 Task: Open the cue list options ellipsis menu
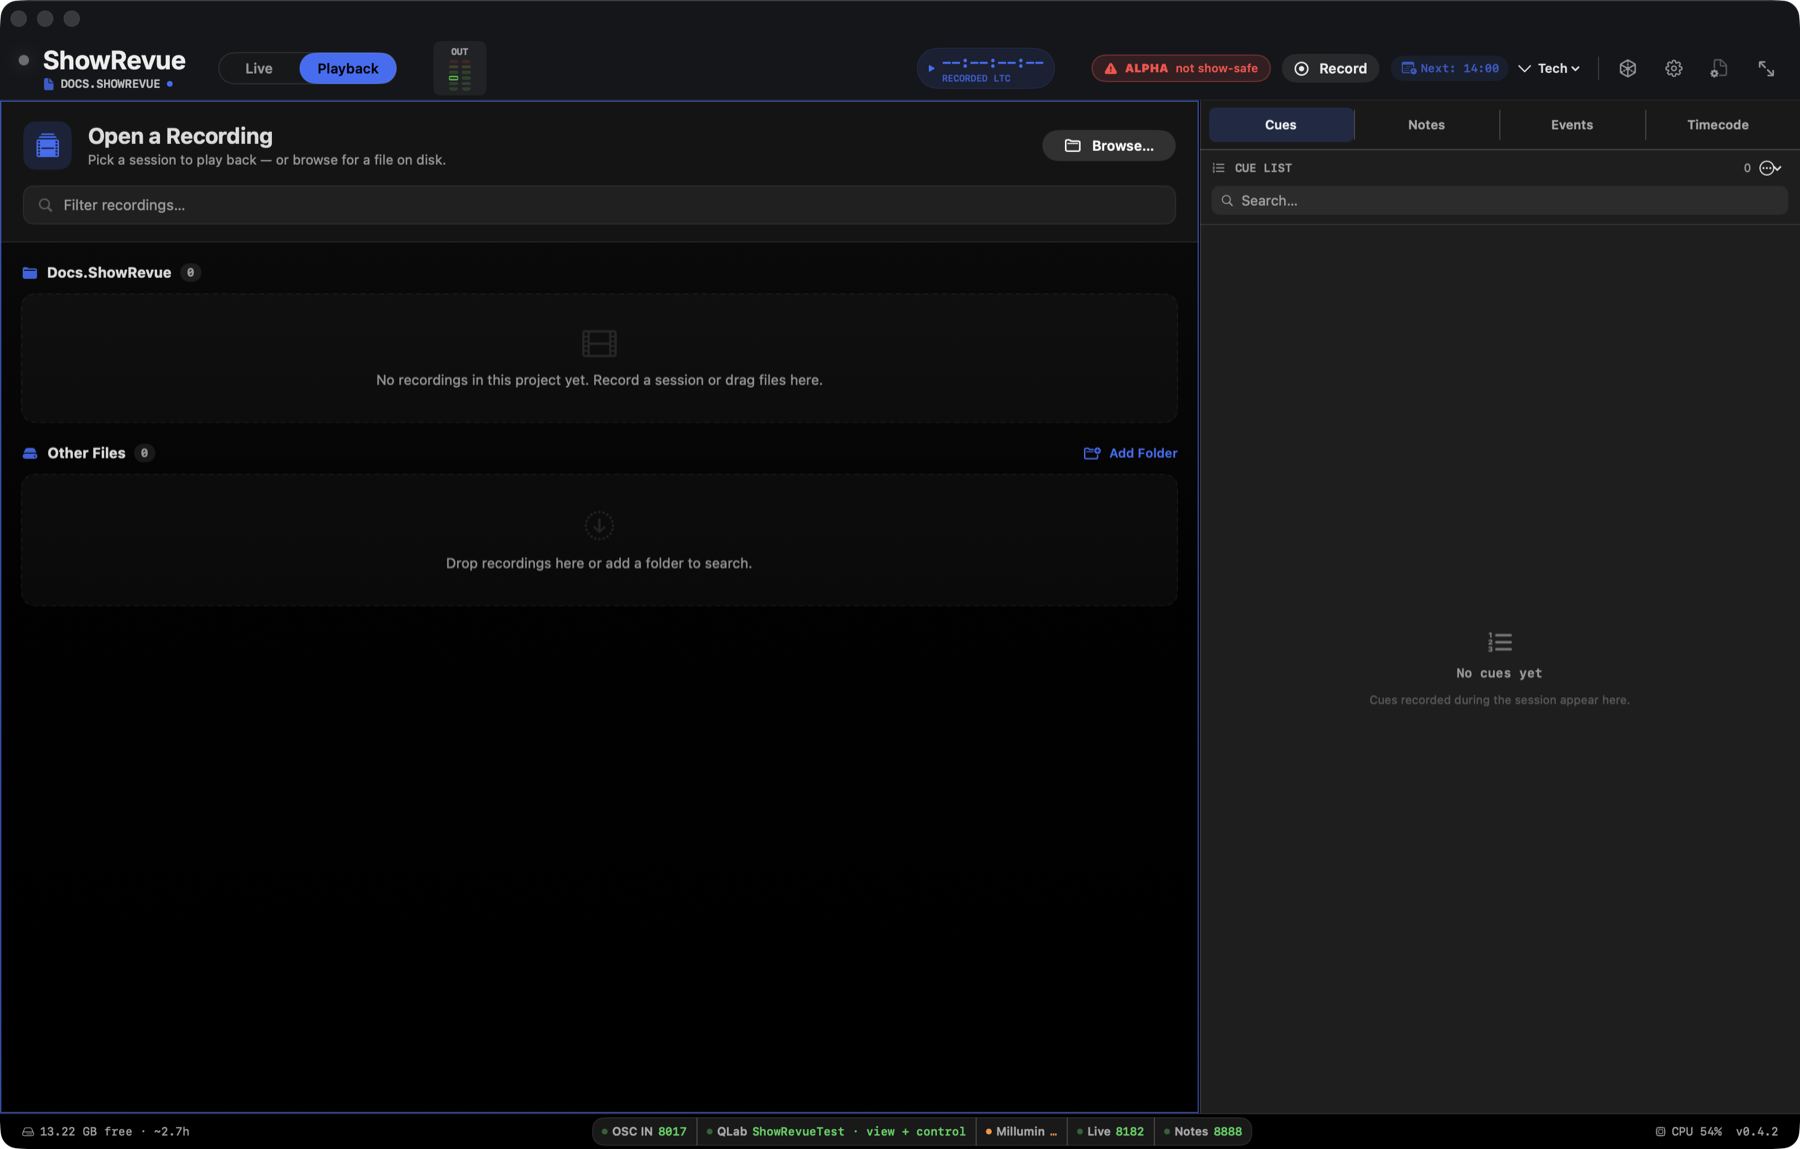pos(1770,168)
